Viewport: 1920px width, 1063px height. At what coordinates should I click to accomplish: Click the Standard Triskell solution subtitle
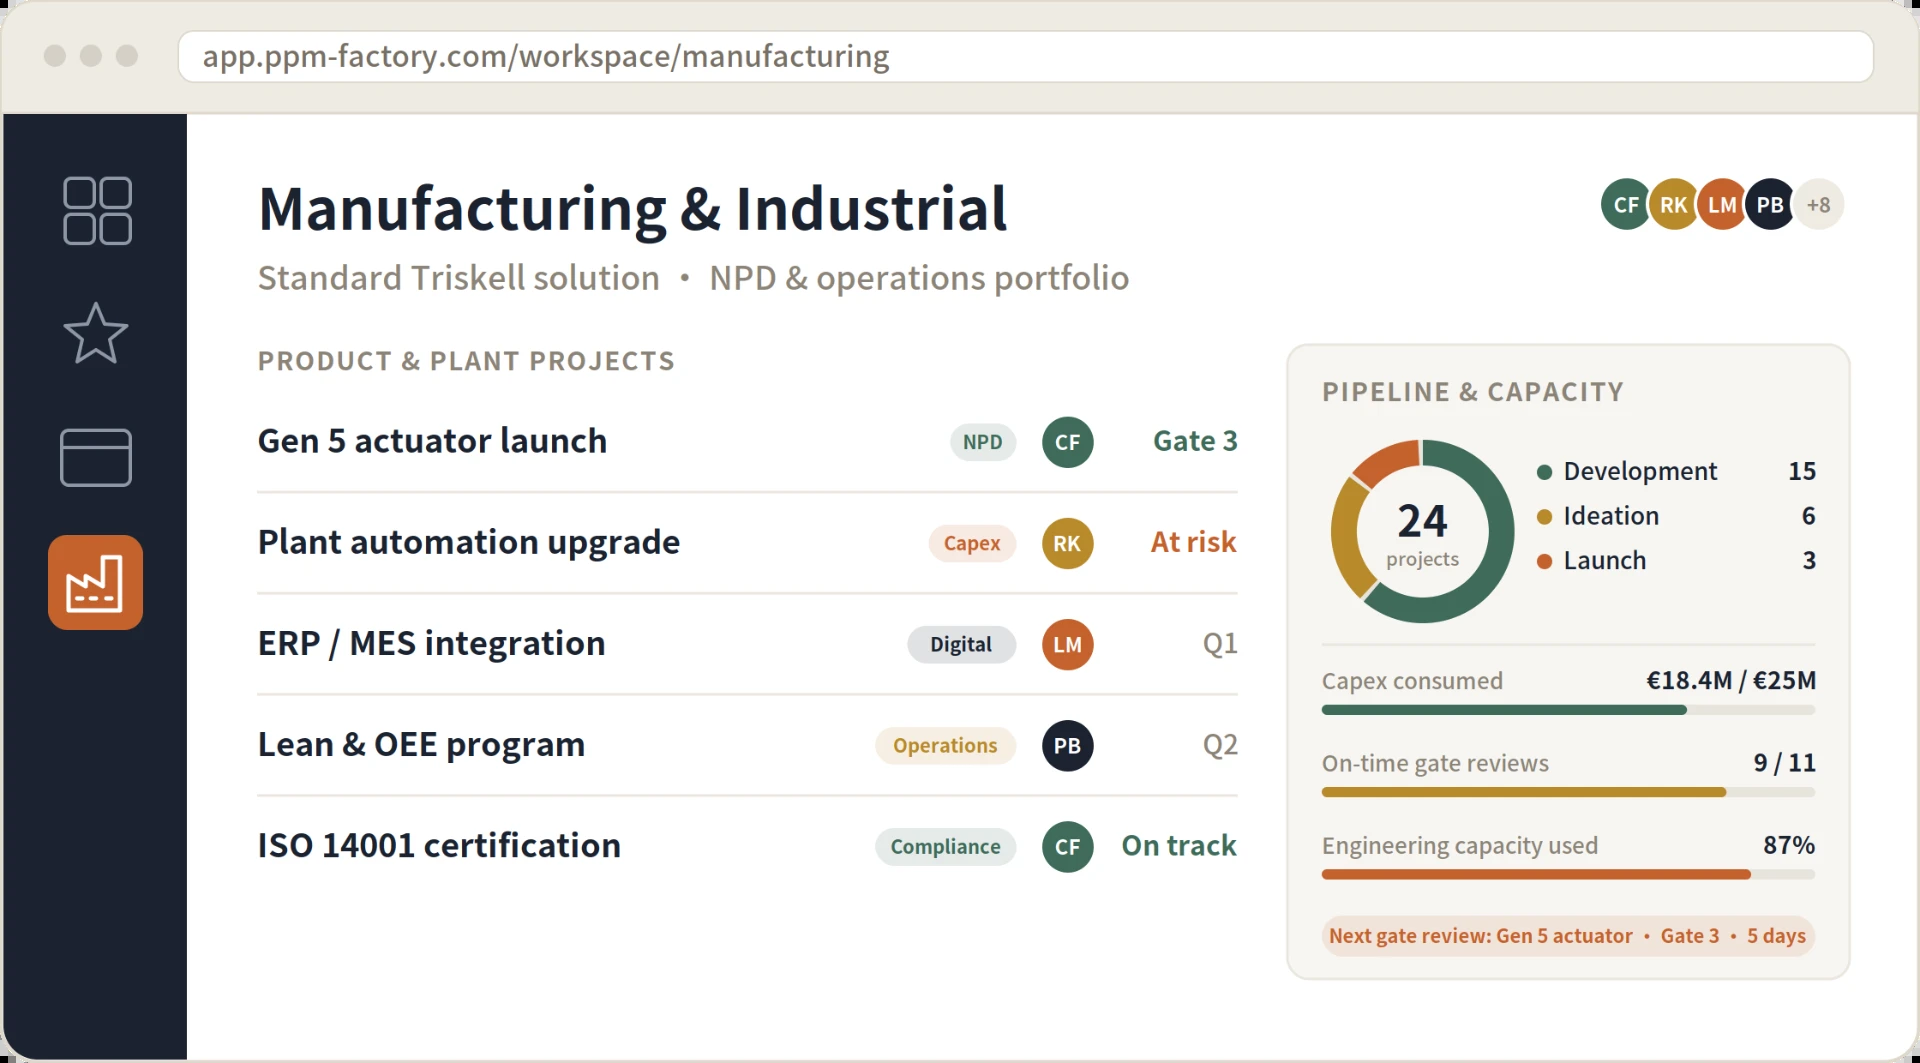(x=459, y=278)
